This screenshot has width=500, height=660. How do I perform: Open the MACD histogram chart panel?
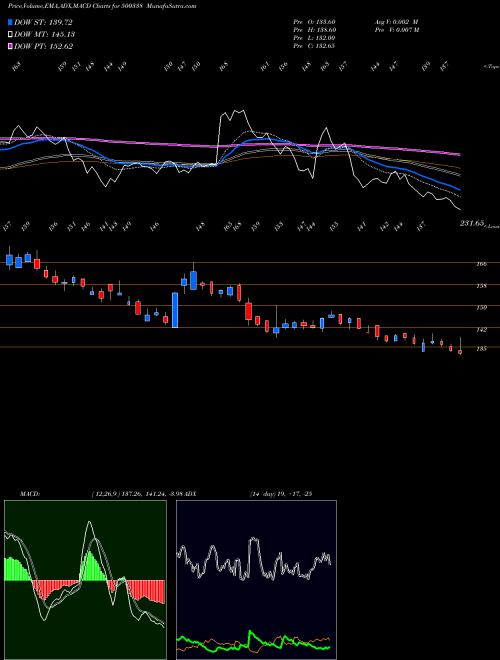click(x=85, y=580)
